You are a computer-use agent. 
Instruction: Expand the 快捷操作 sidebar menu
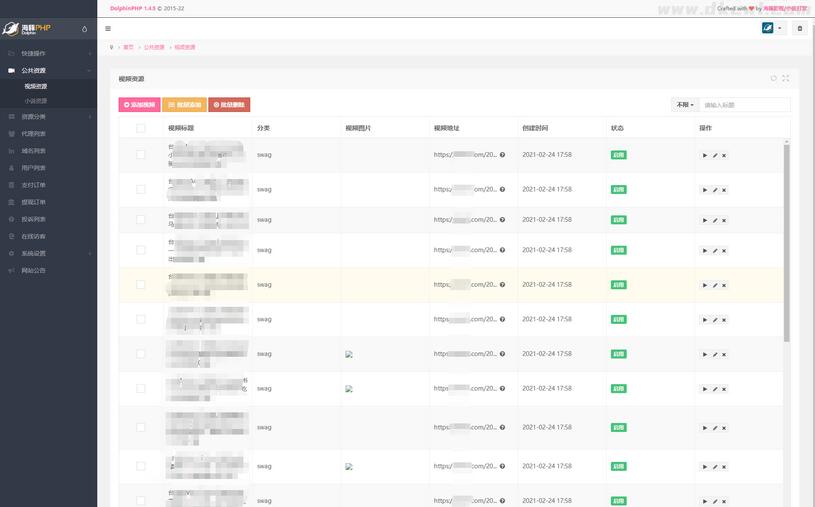[x=48, y=54]
